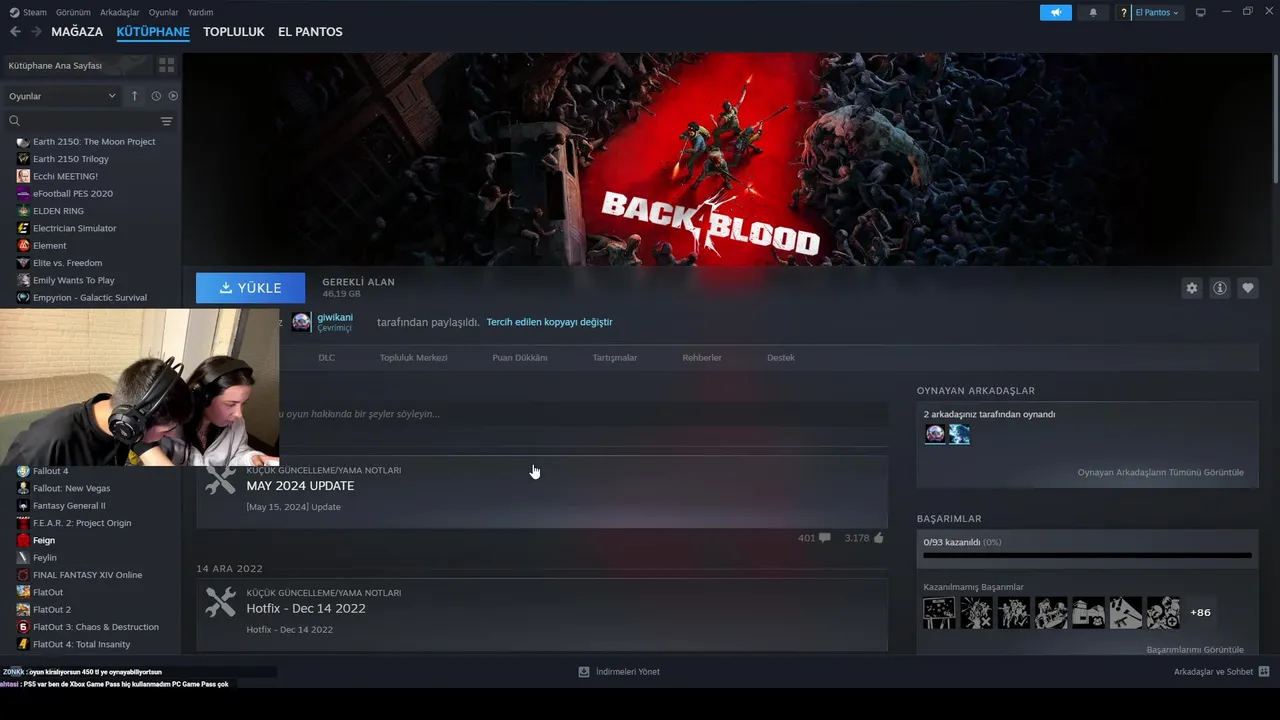Screen dimensions: 1280x720
Task: Open the Arkadaşlar menu
Action: tap(120, 12)
